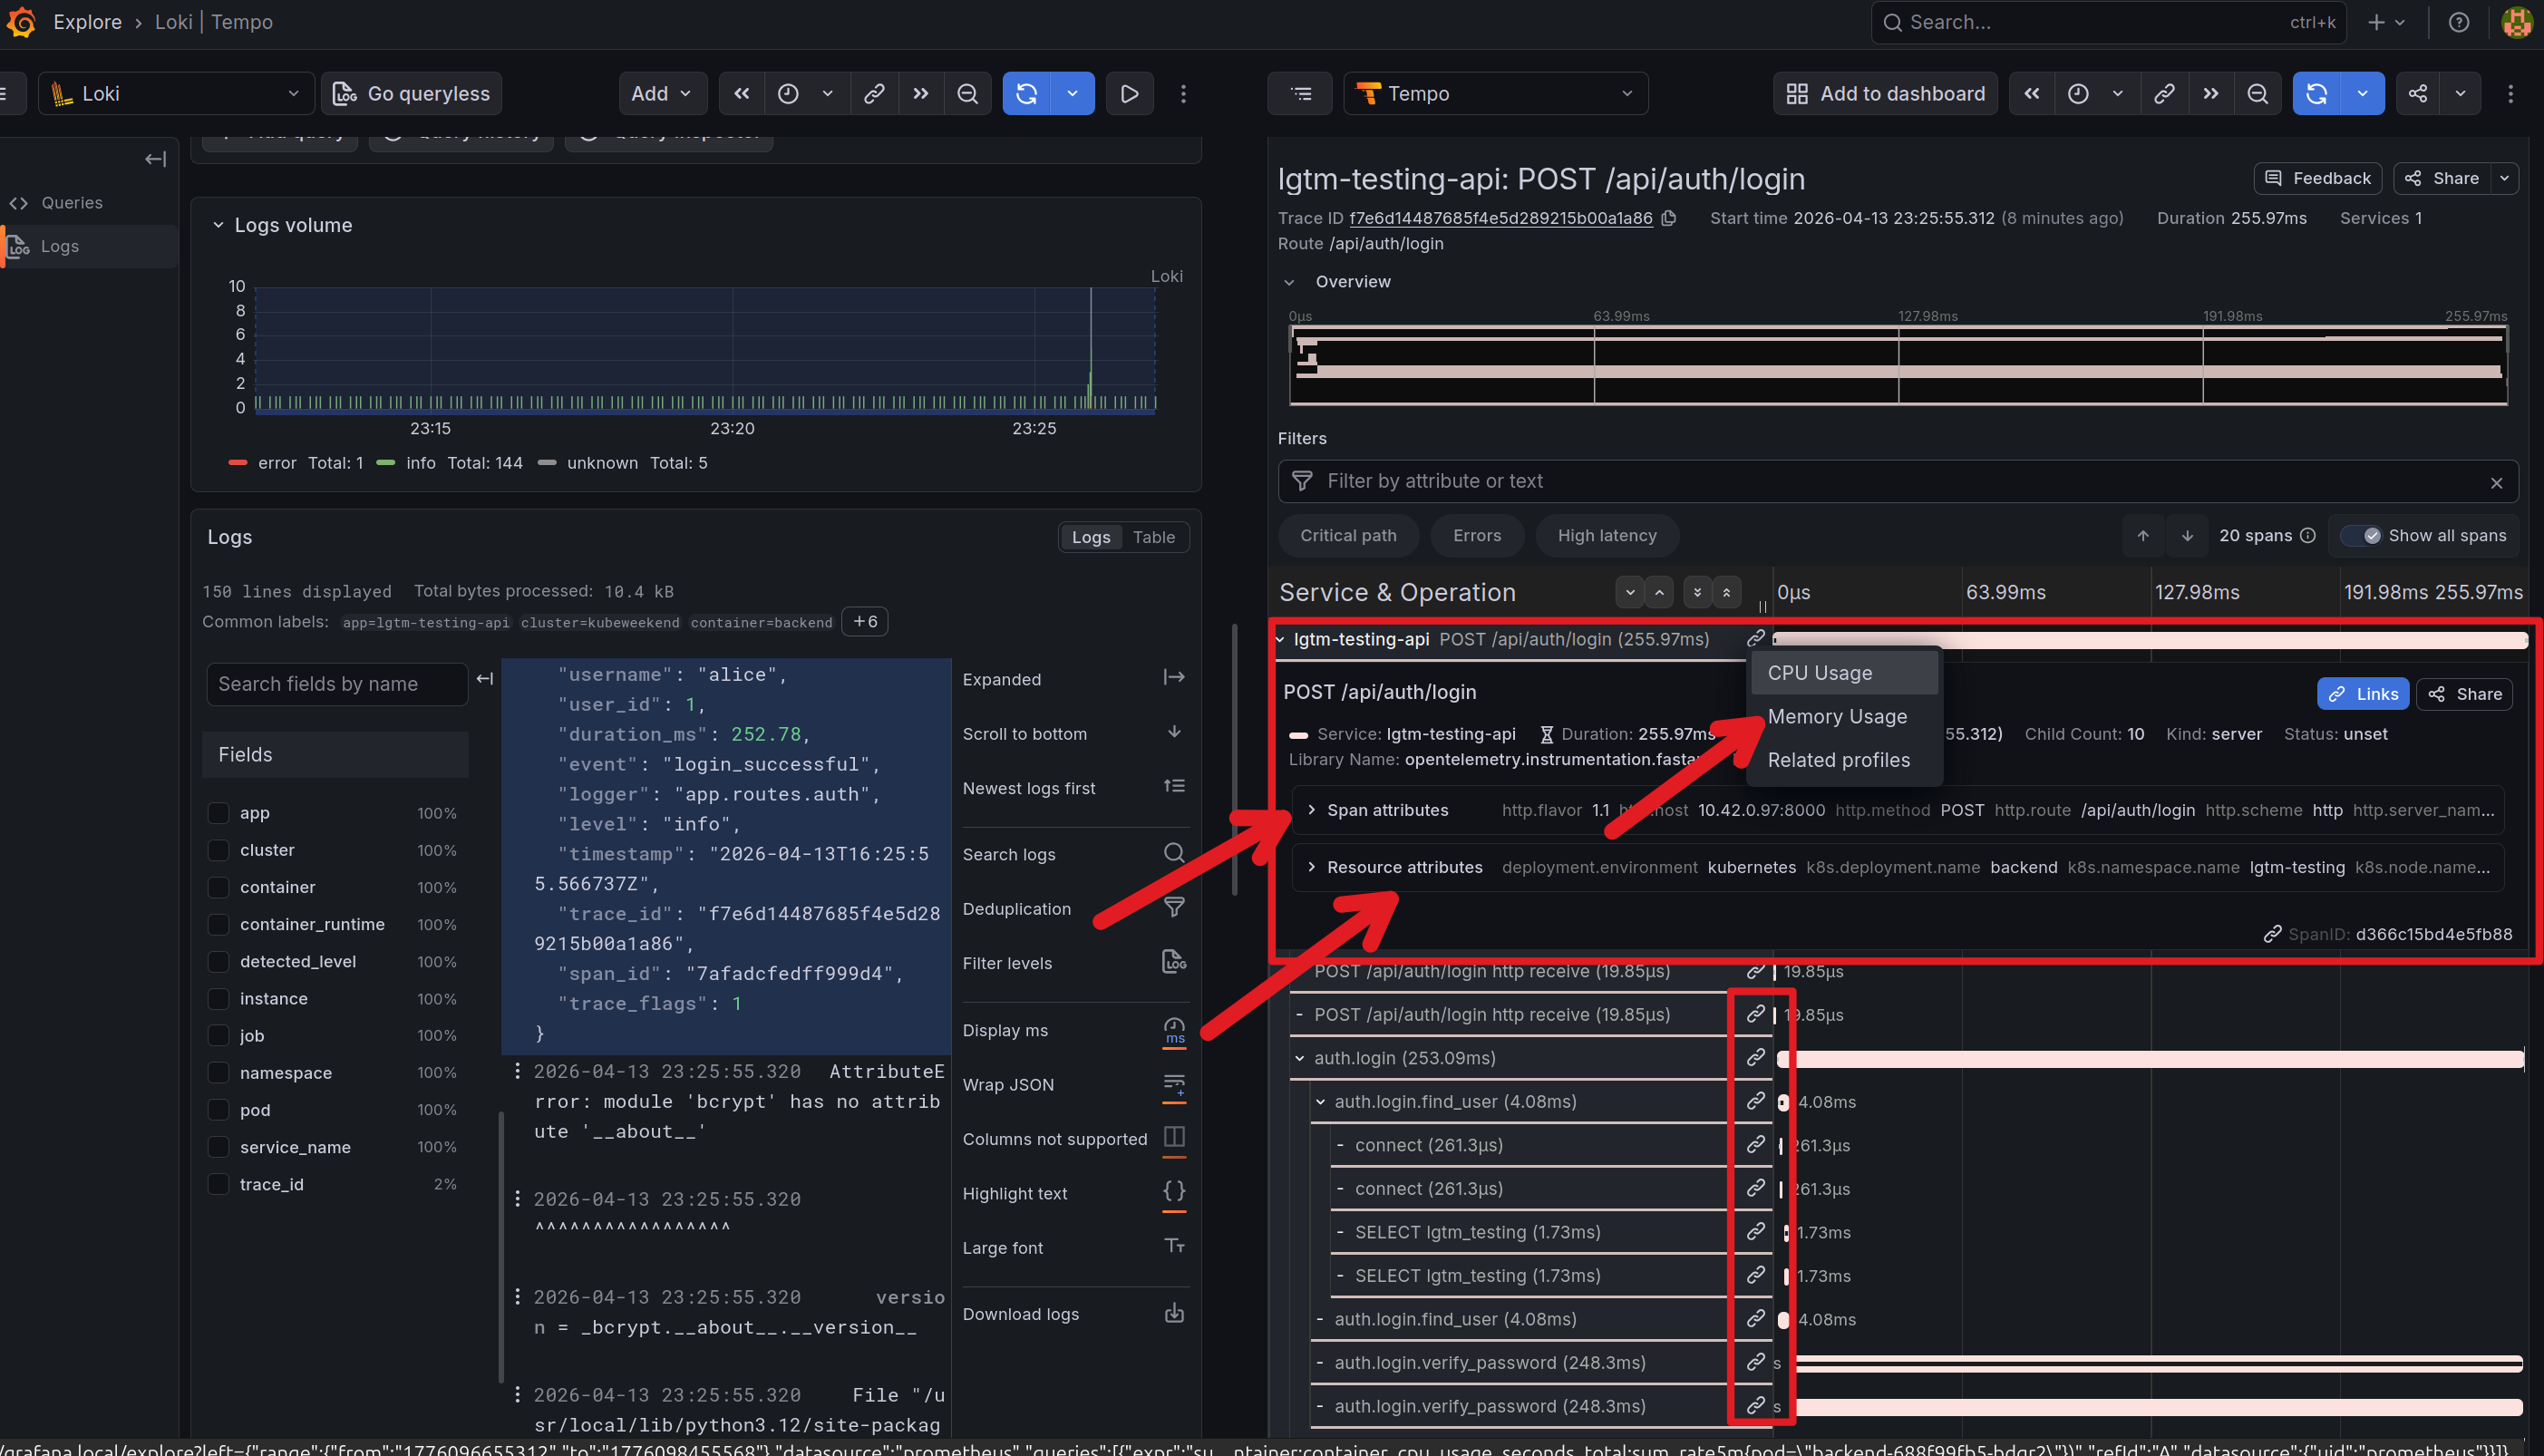Check the namespace field checkbox

click(218, 1072)
